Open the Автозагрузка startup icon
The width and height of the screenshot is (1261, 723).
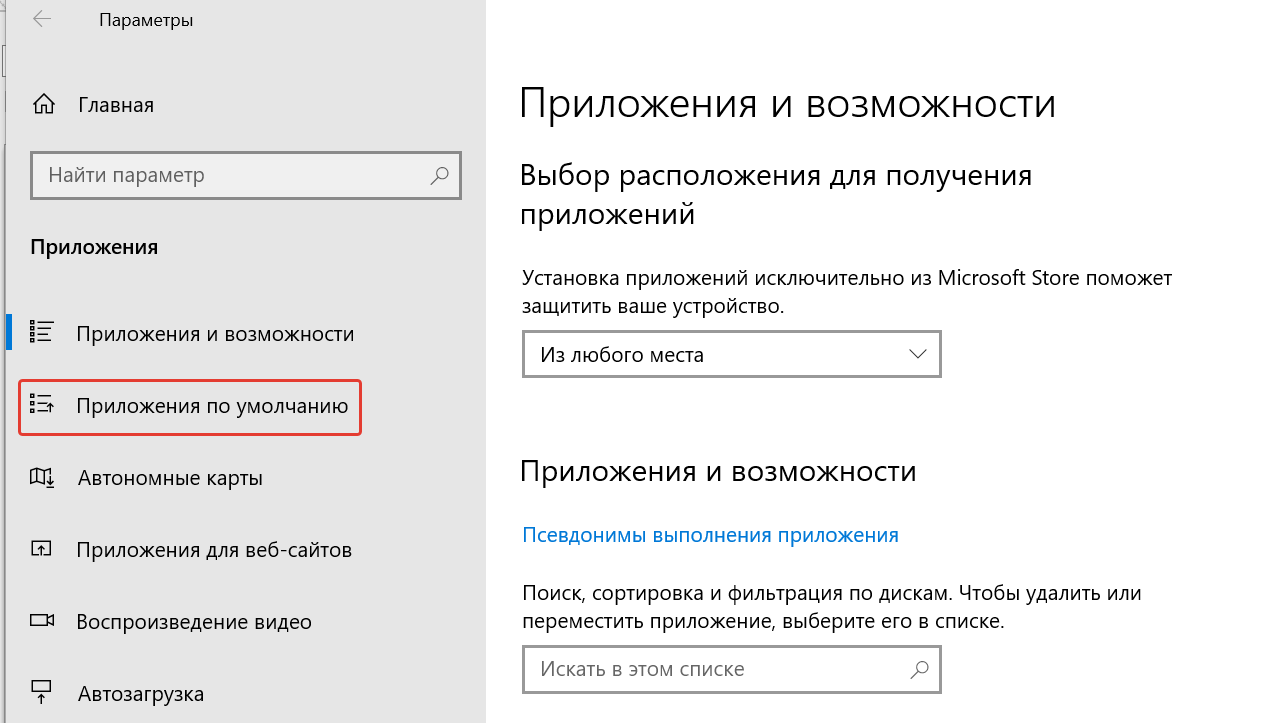click(42, 692)
